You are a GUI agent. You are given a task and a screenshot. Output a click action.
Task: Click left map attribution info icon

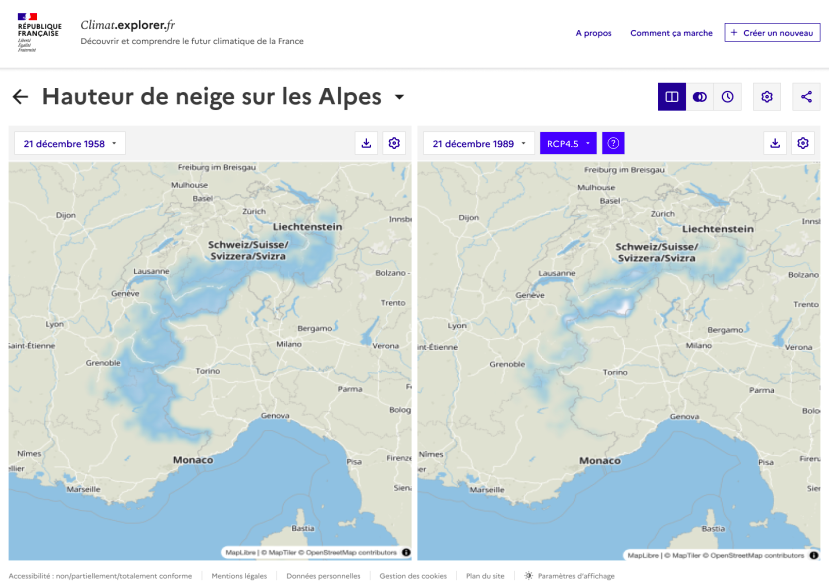point(406,552)
